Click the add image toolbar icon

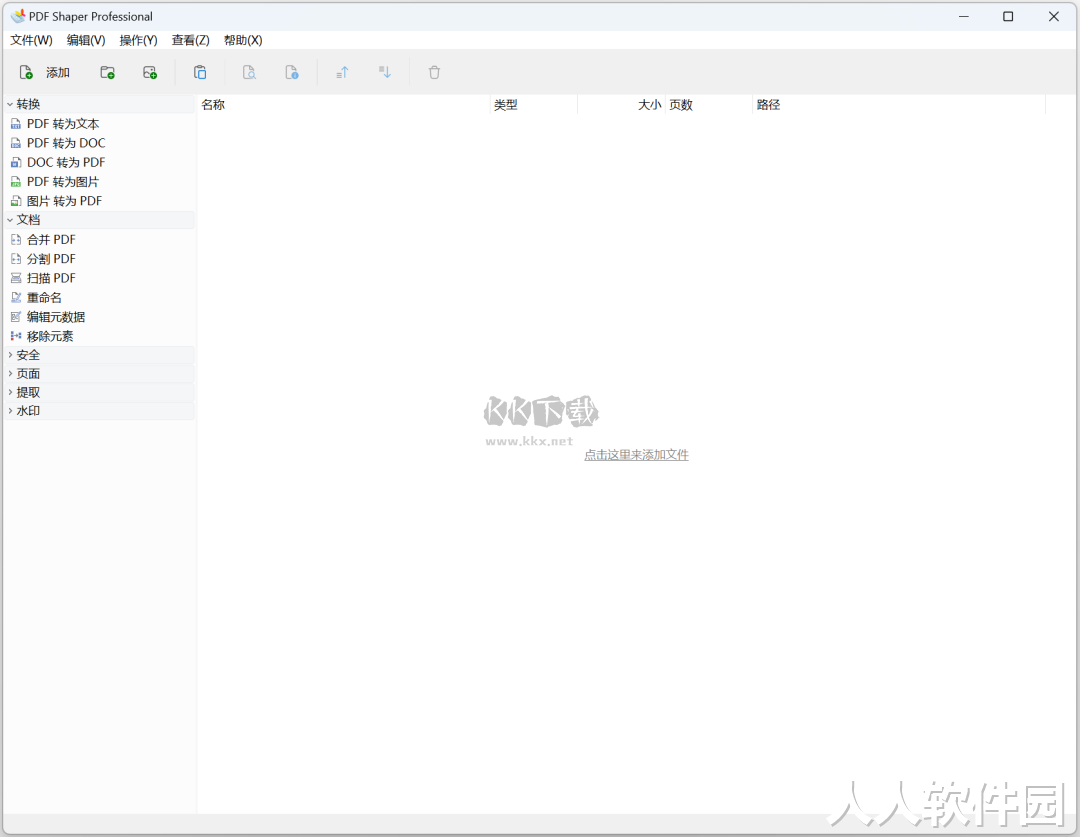click(149, 72)
